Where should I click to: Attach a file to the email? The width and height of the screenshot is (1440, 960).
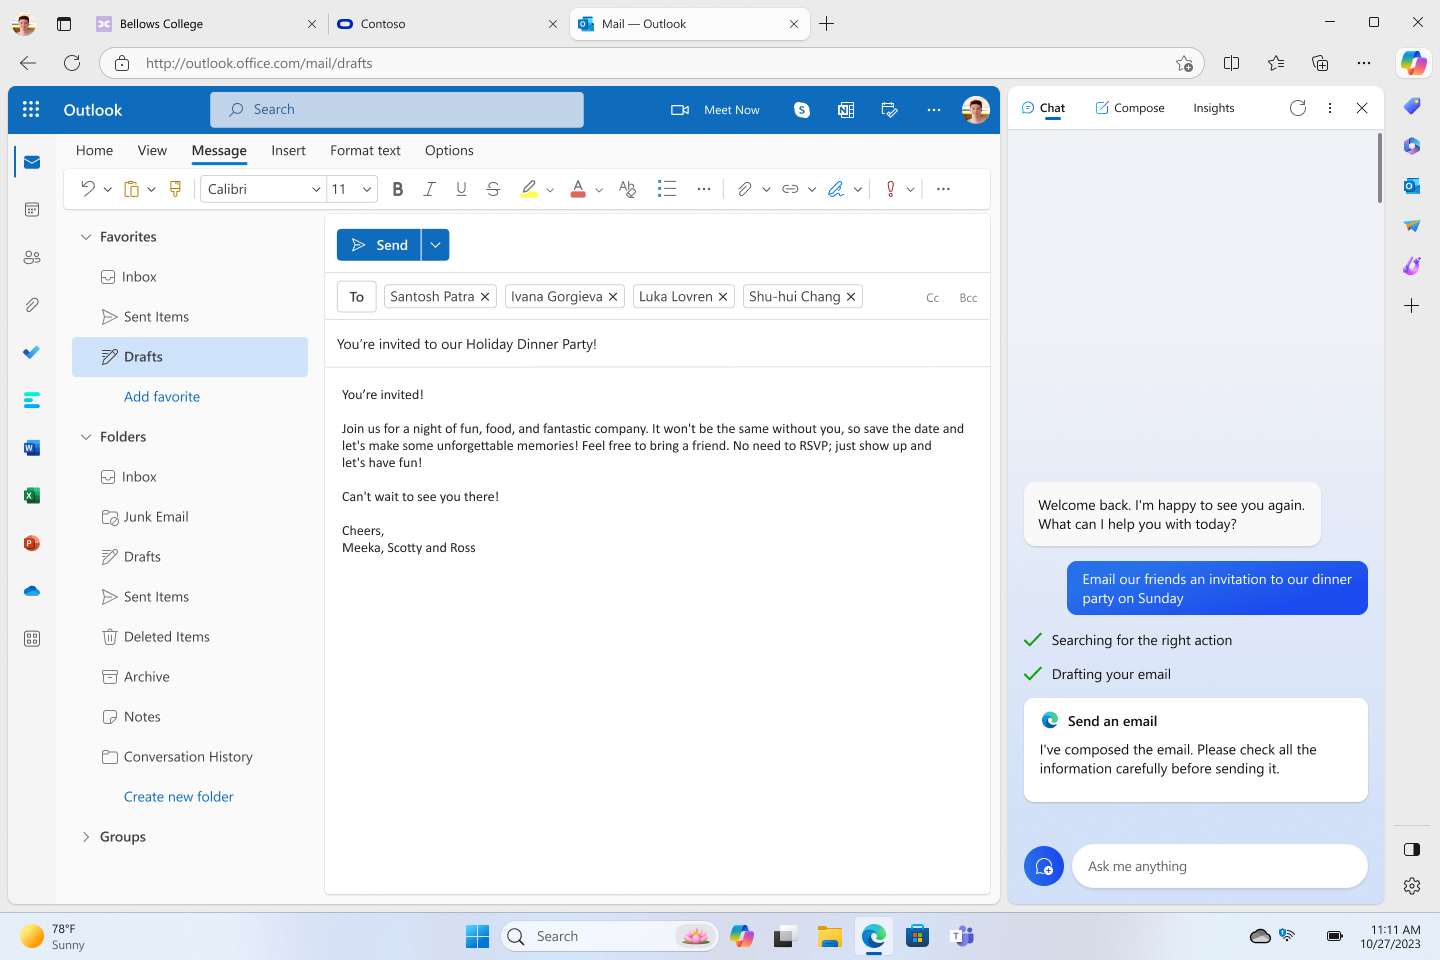745,188
